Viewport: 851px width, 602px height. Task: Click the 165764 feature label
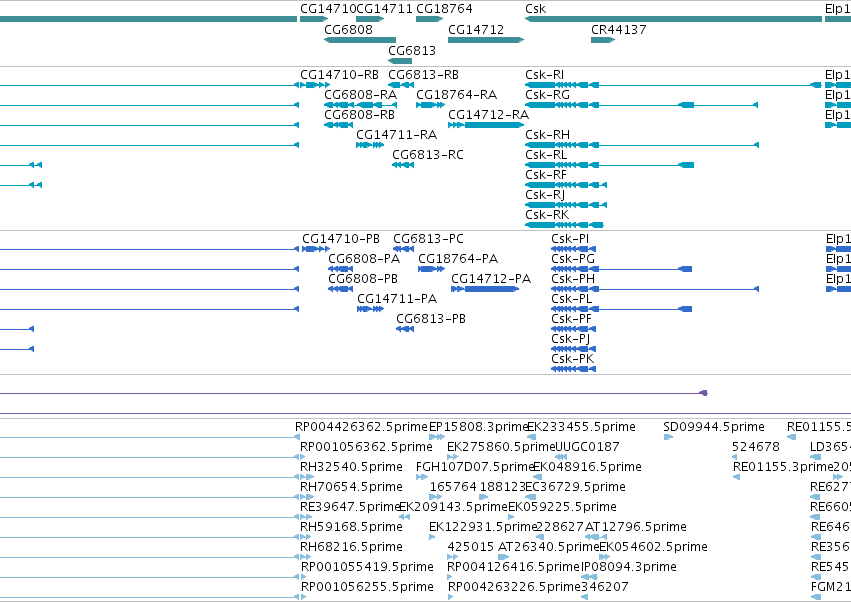click(x=453, y=487)
